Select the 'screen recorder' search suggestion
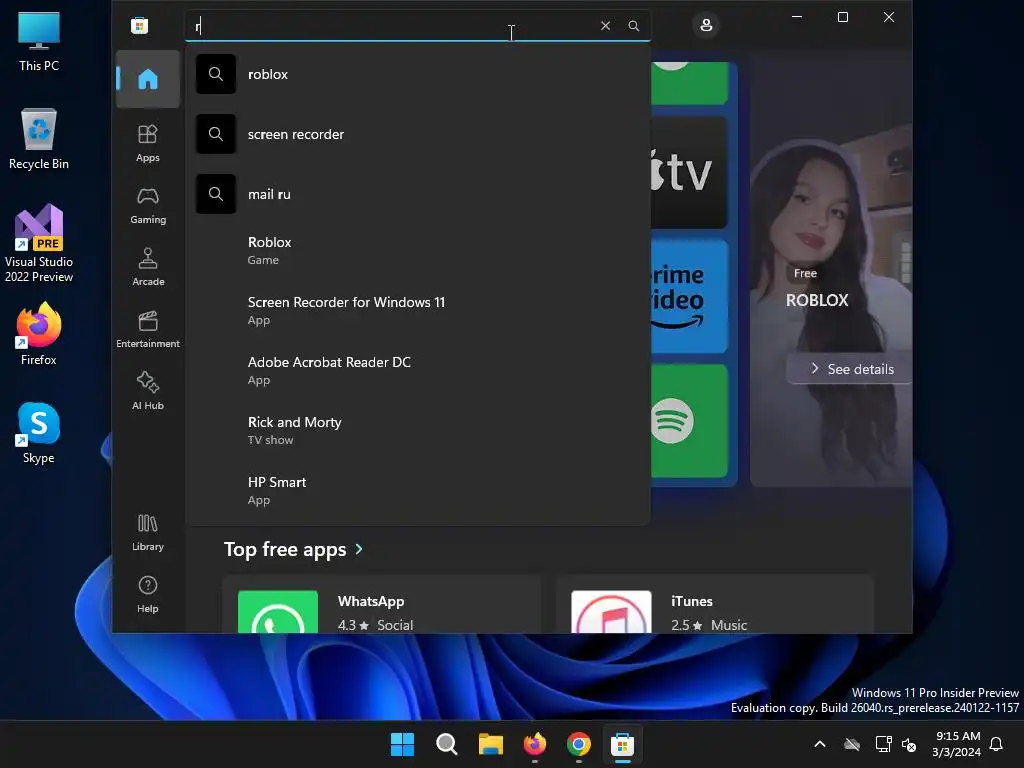This screenshot has height=768, width=1024. tap(418, 134)
